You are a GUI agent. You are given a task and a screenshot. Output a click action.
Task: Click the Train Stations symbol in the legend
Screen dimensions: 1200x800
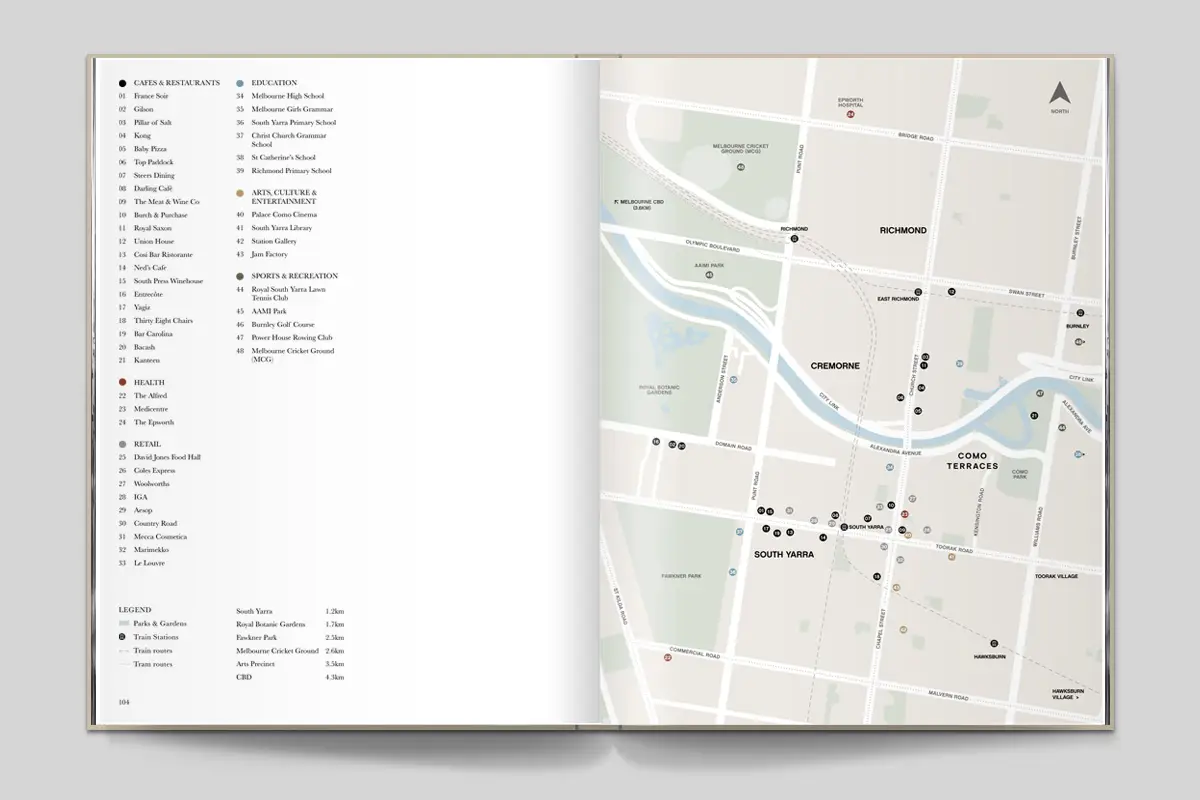(122, 637)
